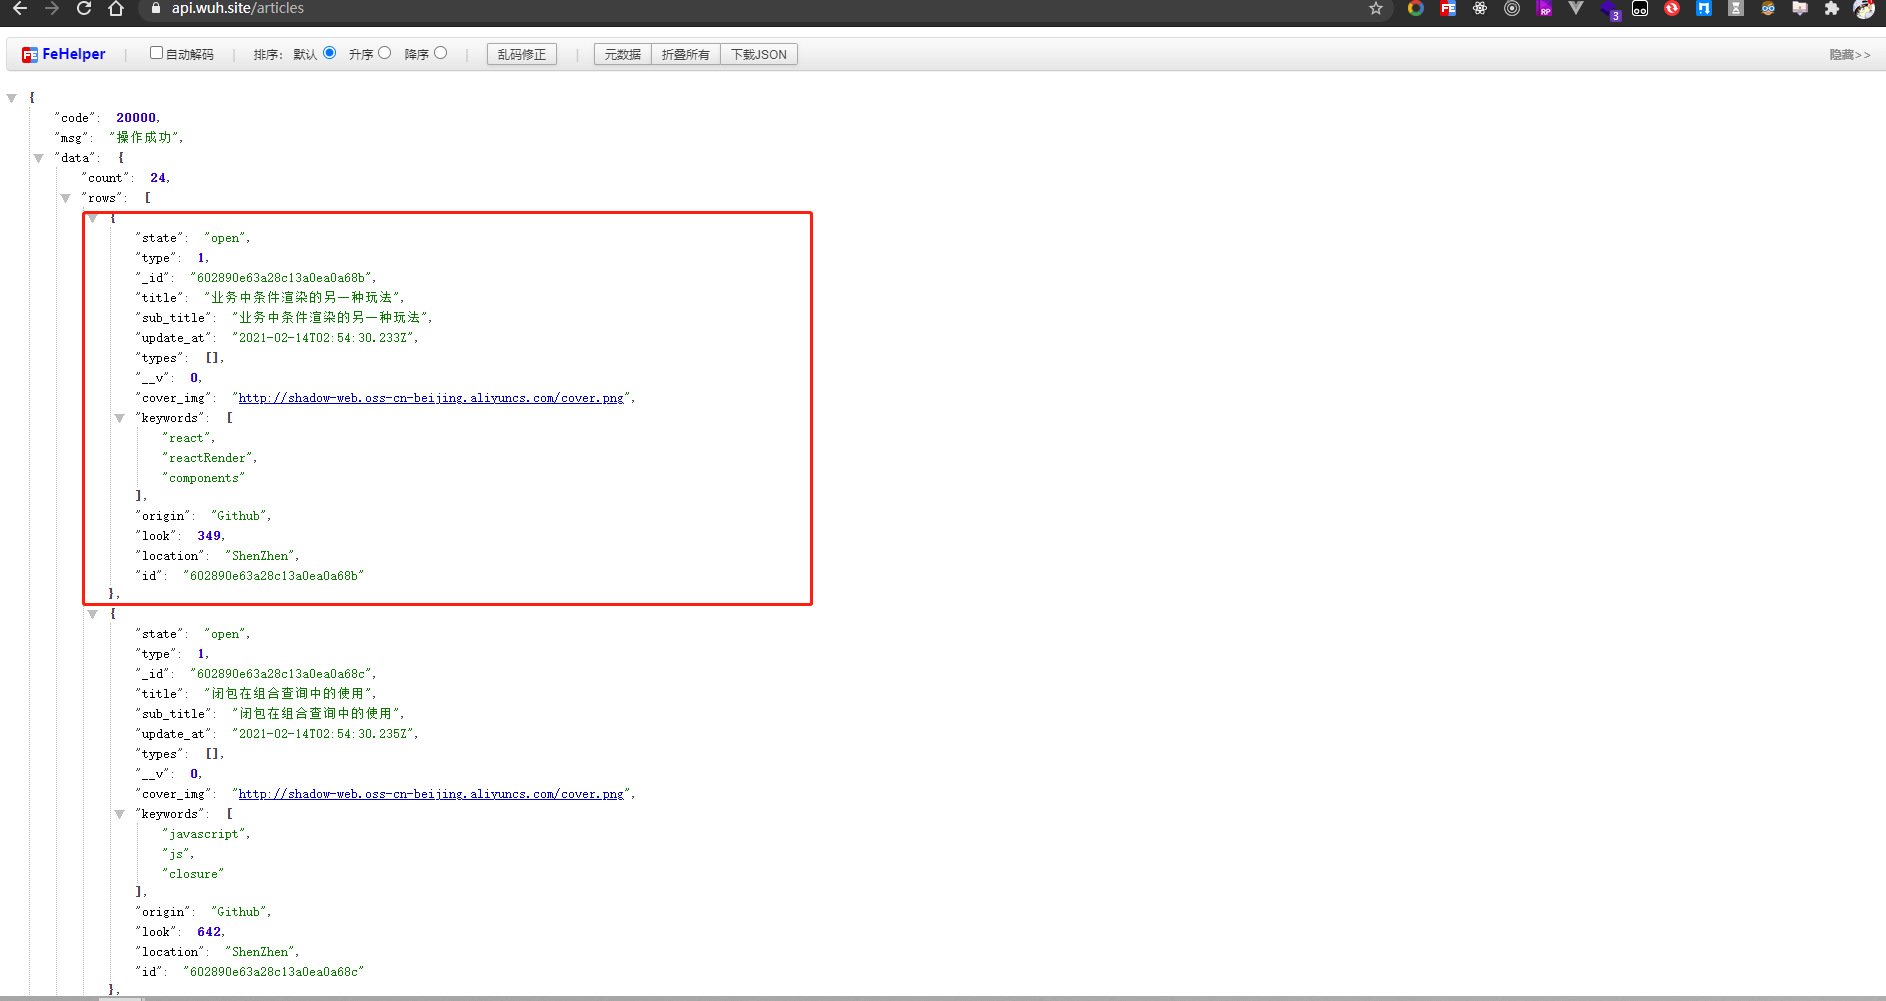Select the 升序 sort radio button
This screenshot has width=1886, height=1001.
pyautogui.click(x=385, y=53)
